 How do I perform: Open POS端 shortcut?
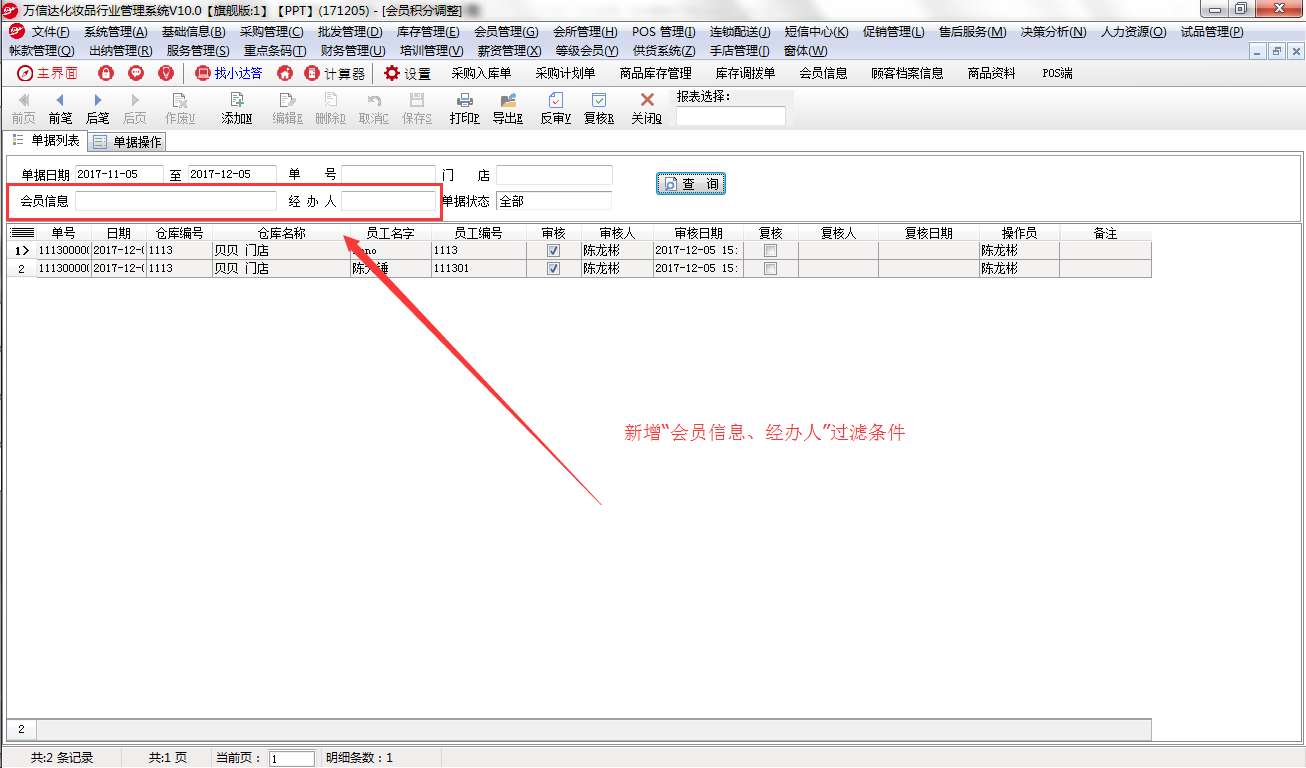point(1057,73)
